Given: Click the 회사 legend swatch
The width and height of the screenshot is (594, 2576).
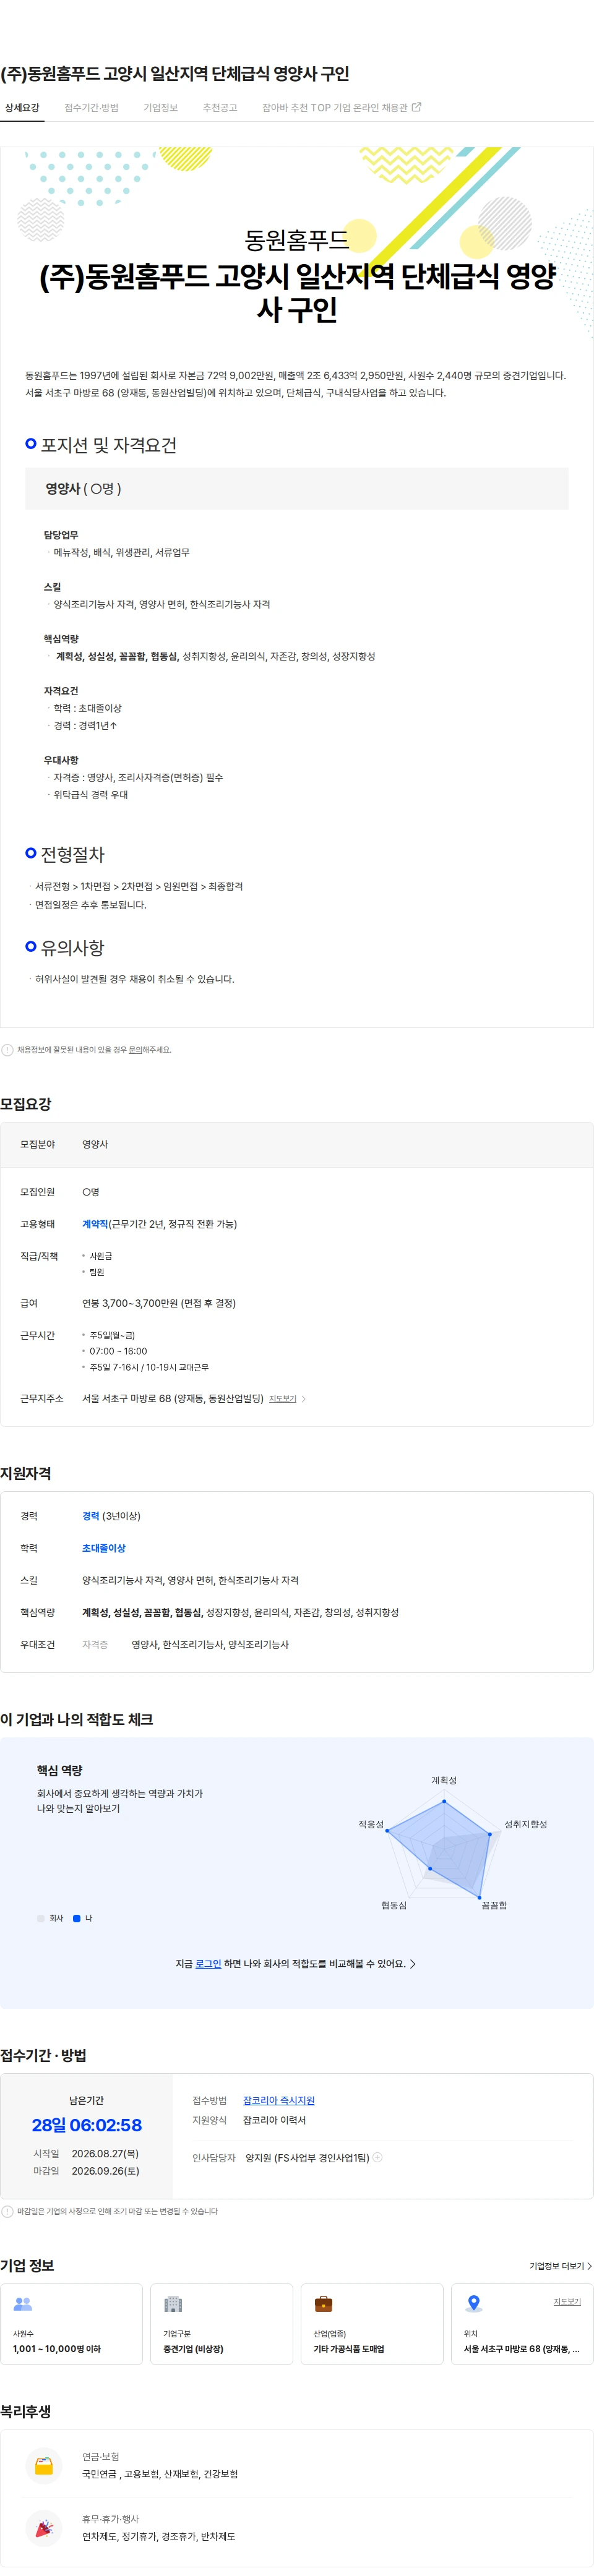Looking at the screenshot, I should tap(41, 1918).
